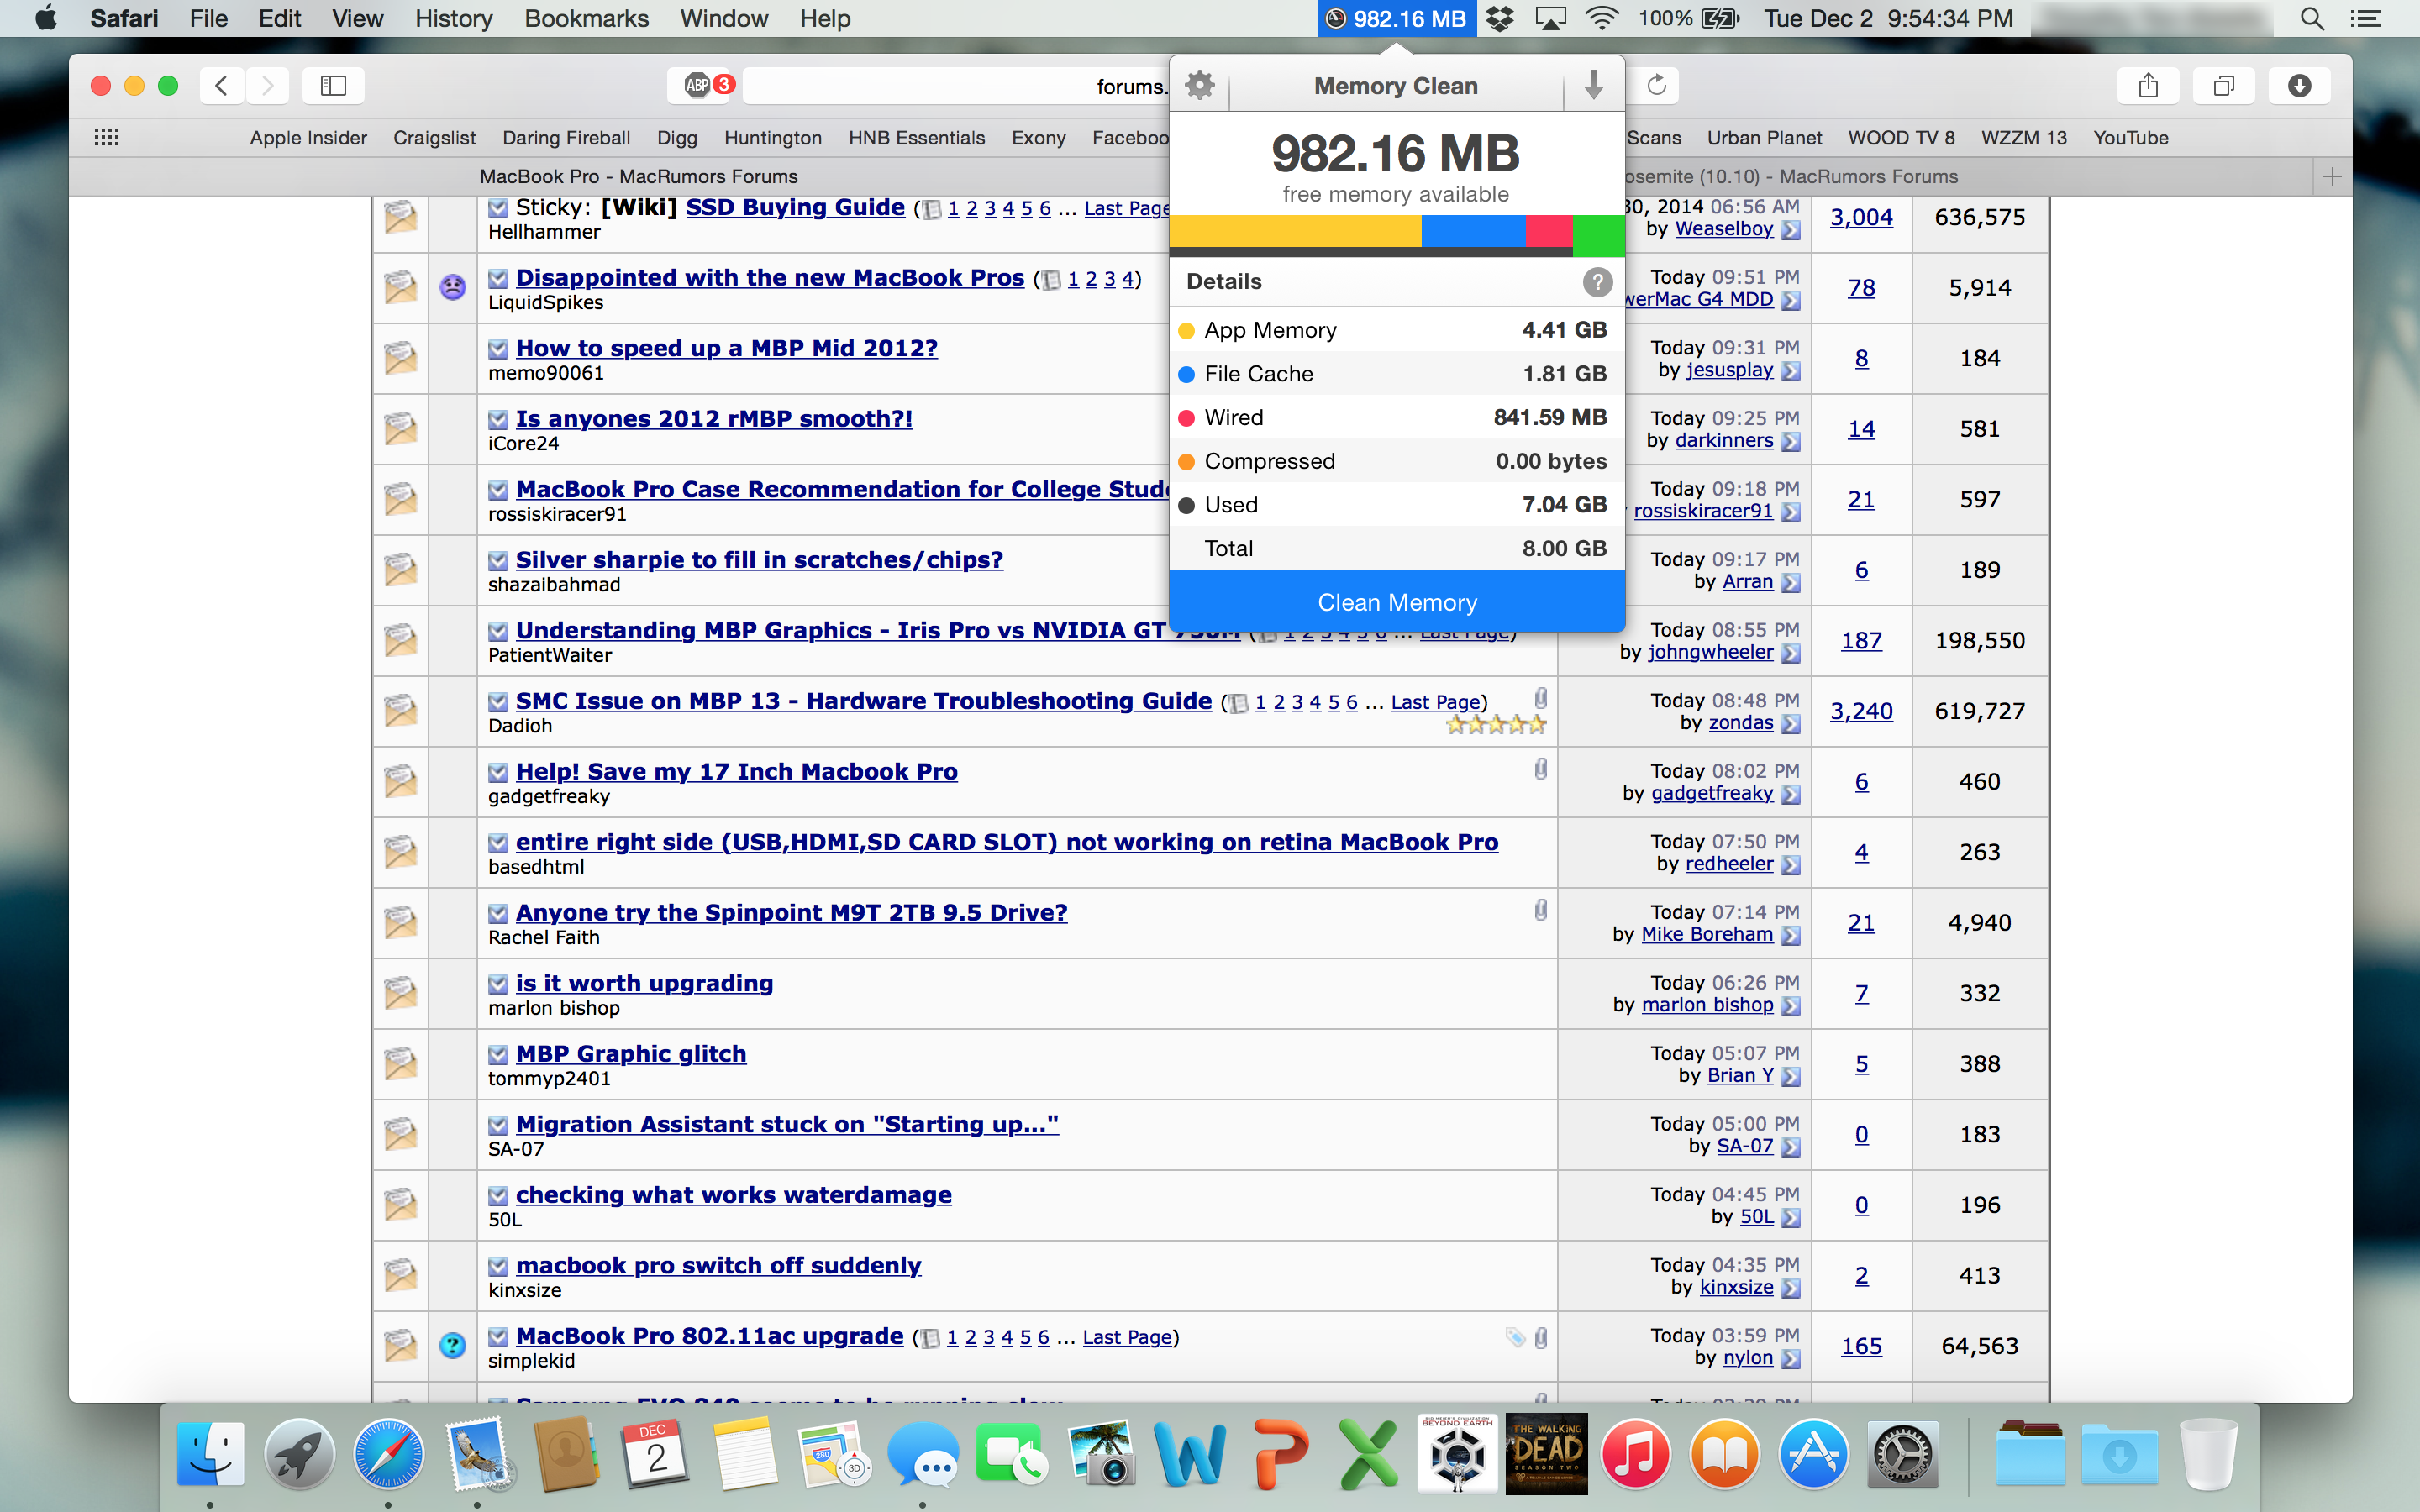This screenshot has width=2420, height=1512.
Task: Open thread Disappointed with the new MacBook Pros
Action: 770,277
